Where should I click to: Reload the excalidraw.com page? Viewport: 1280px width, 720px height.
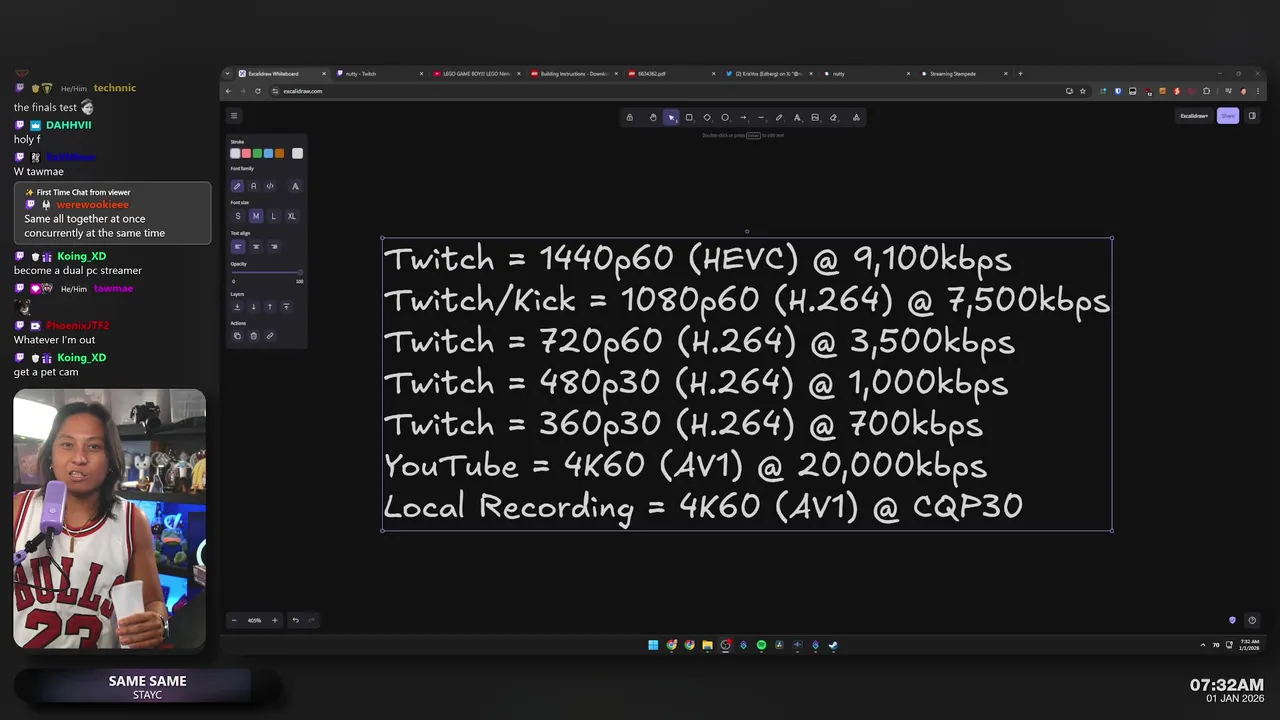point(258,91)
